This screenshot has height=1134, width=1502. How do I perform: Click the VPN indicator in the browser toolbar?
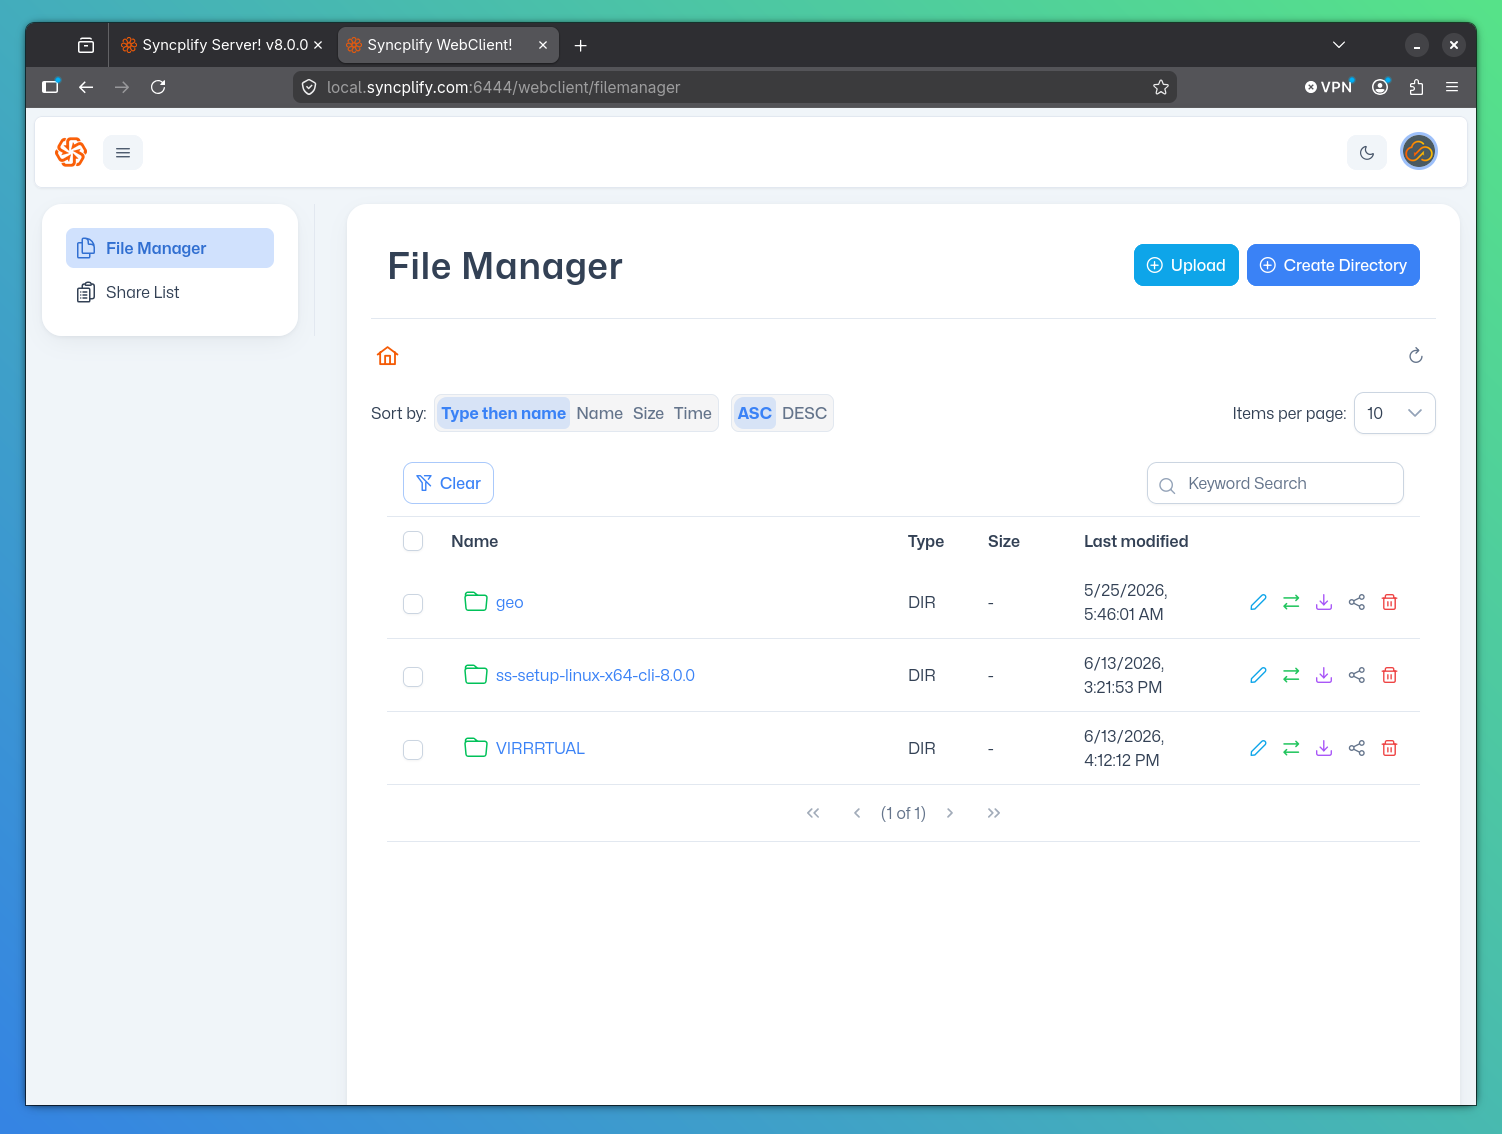tap(1329, 87)
